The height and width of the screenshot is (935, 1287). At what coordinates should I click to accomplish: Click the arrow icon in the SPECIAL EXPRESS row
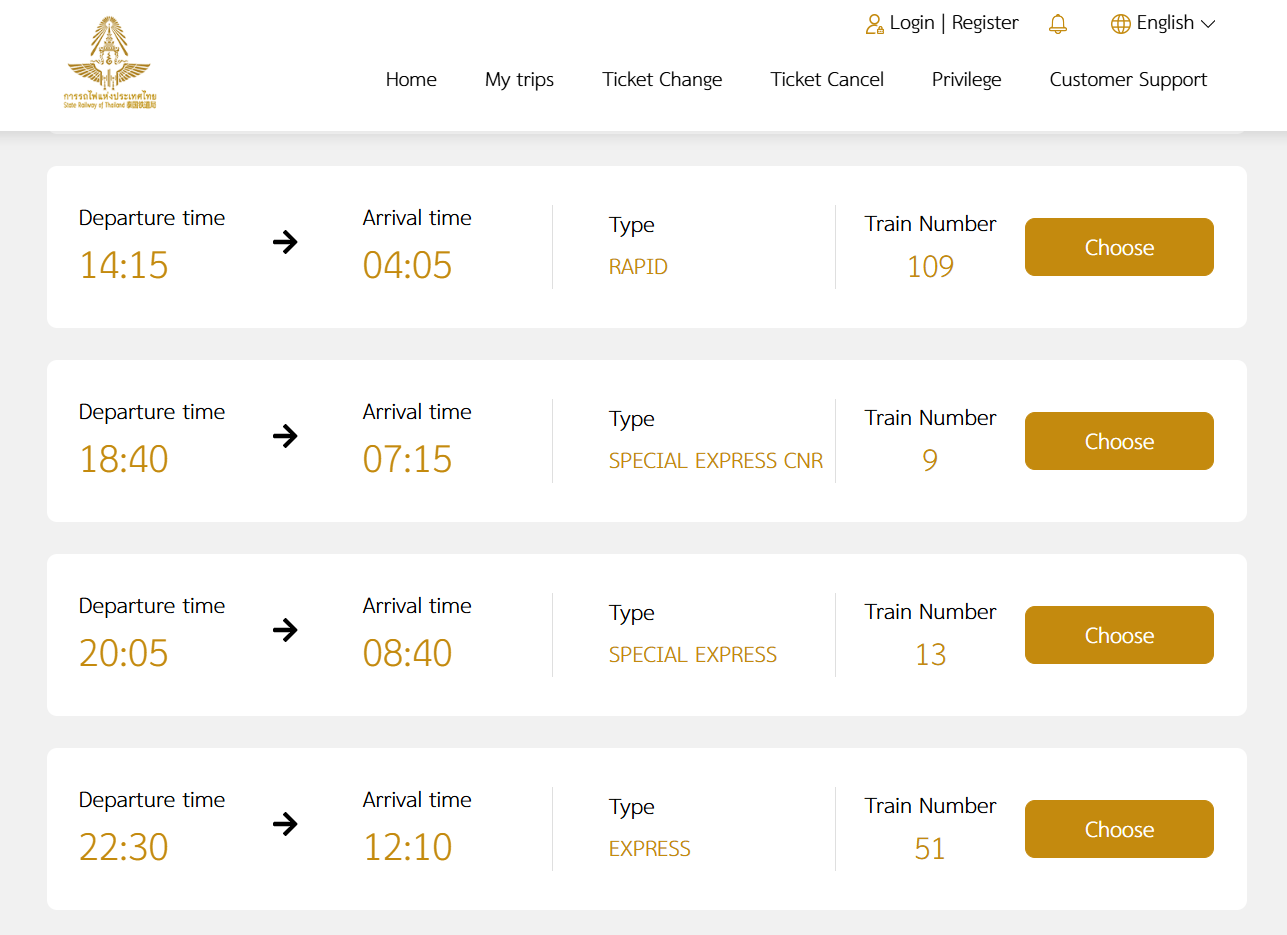coord(286,630)
